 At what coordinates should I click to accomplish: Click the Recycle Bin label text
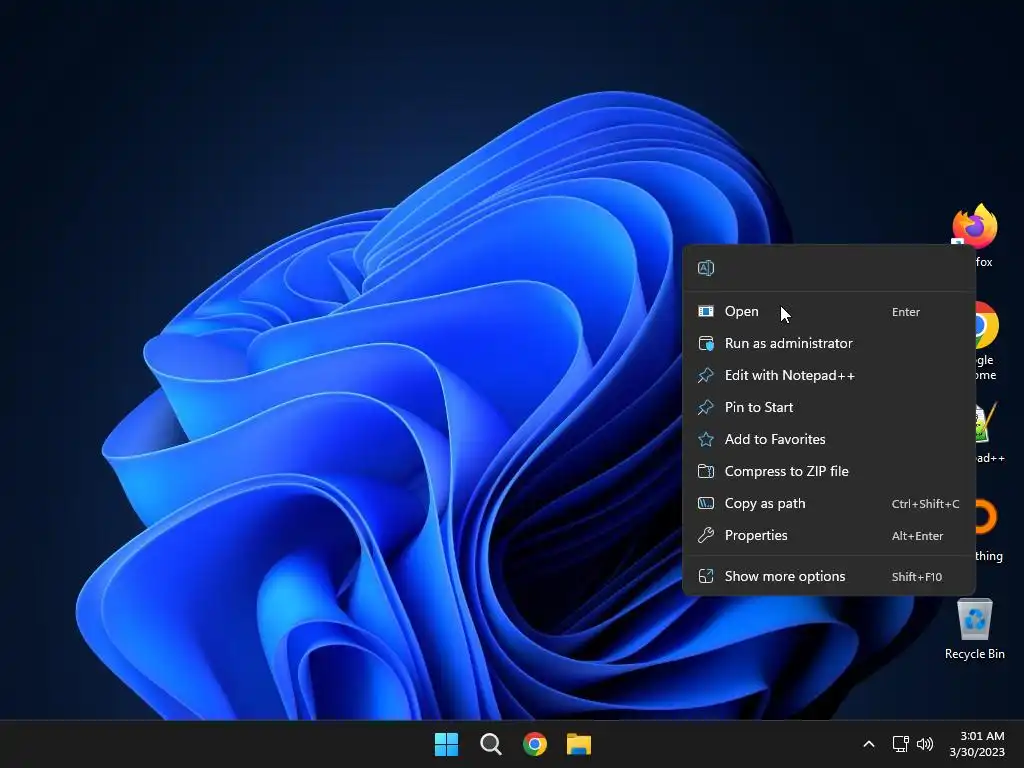point(975,654)
